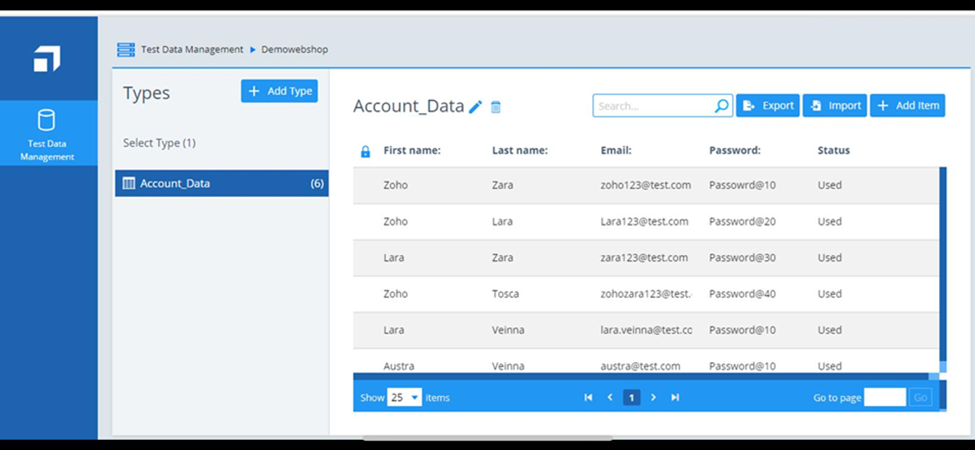
Task: Click the (6) count on Account_Data
Action: click(317, 184)
